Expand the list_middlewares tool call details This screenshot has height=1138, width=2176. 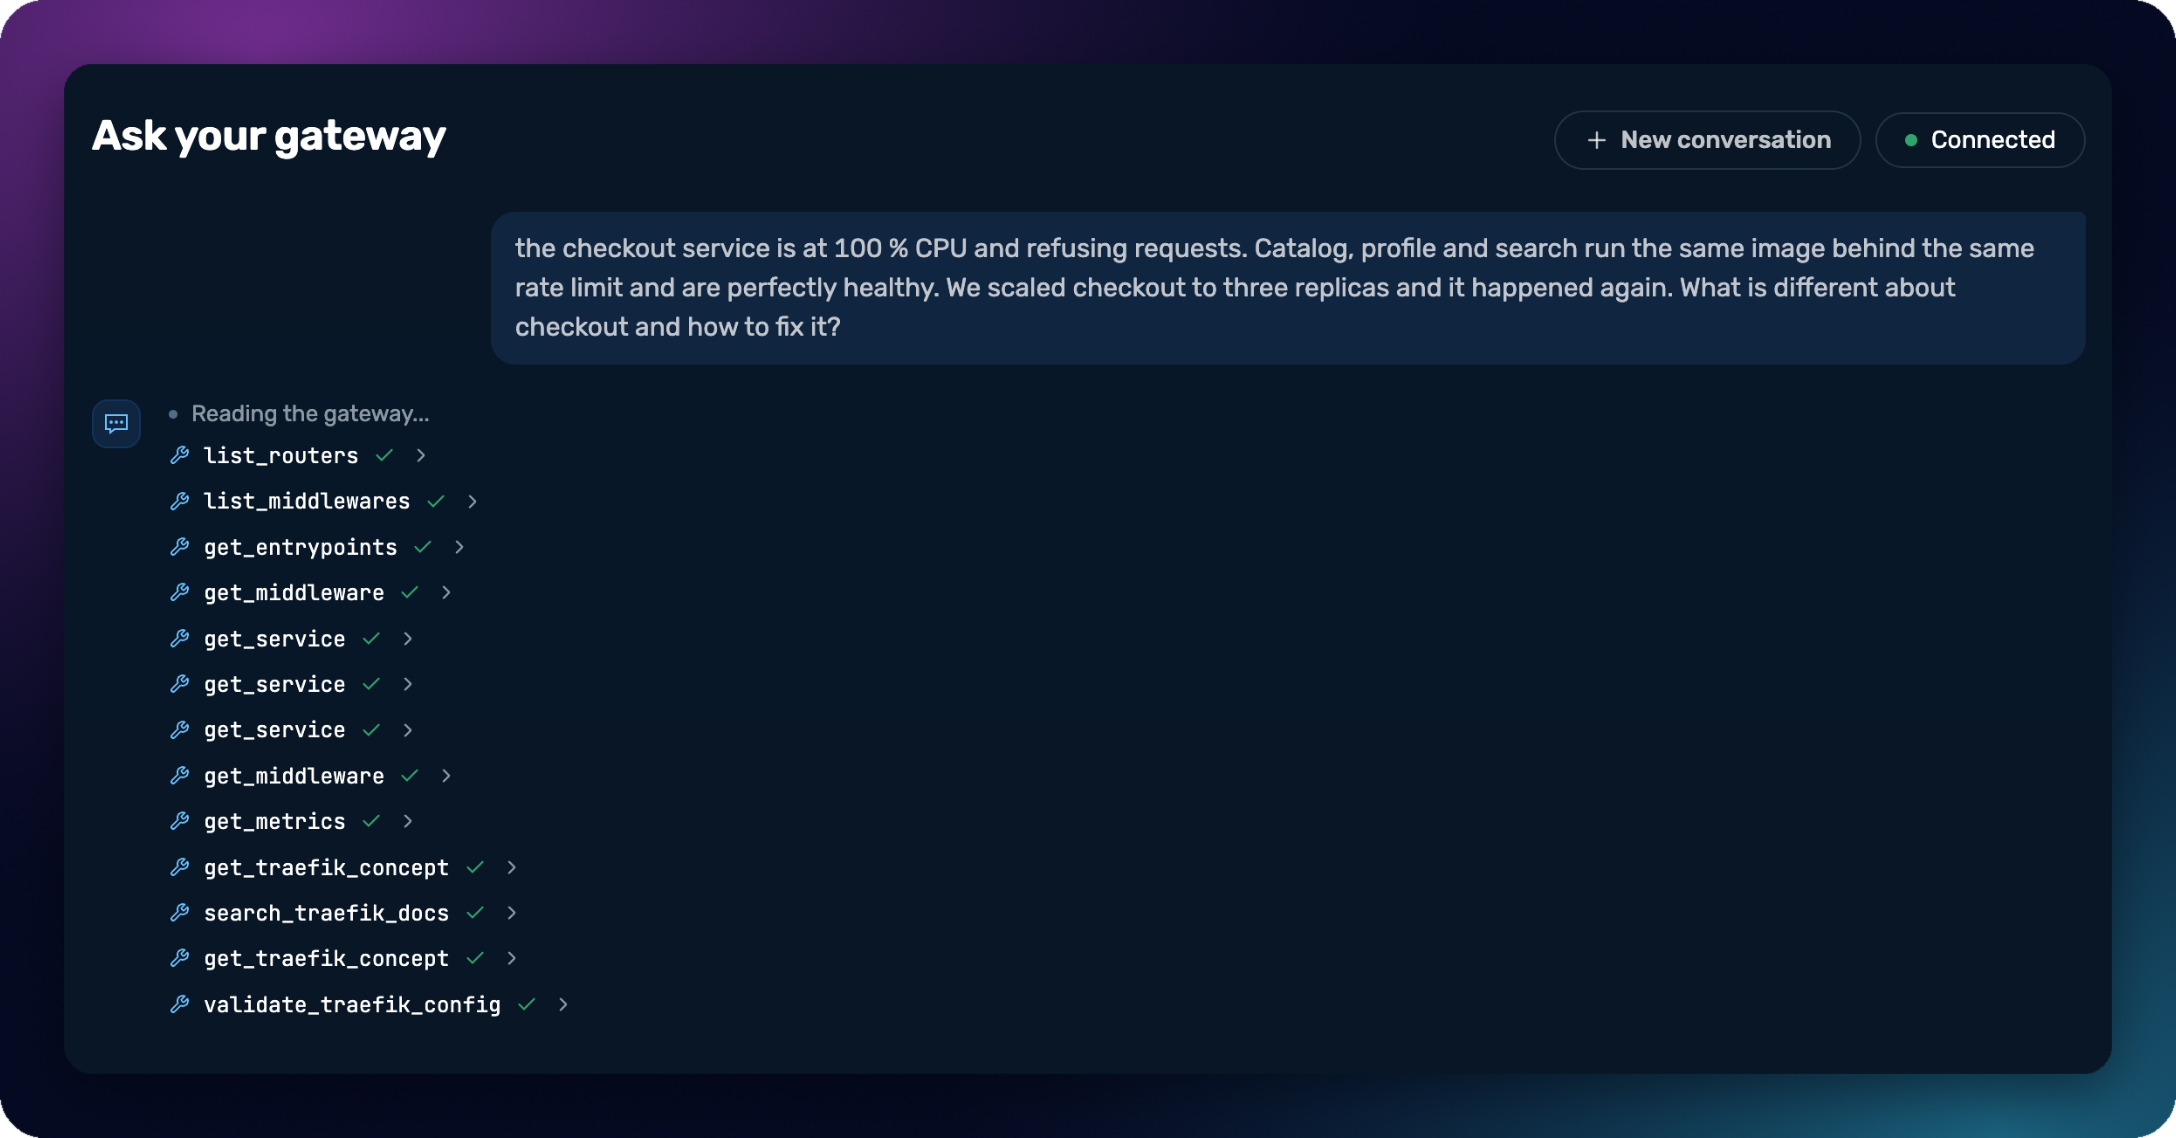tap(472, 501)
